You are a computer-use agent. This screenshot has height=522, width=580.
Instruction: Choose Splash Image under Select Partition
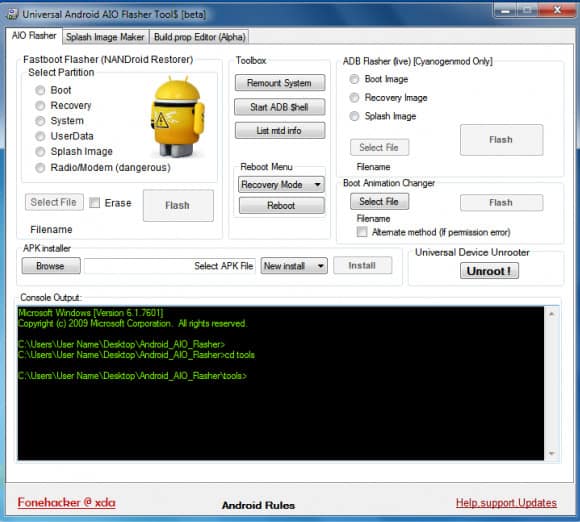tap(40, 152)
